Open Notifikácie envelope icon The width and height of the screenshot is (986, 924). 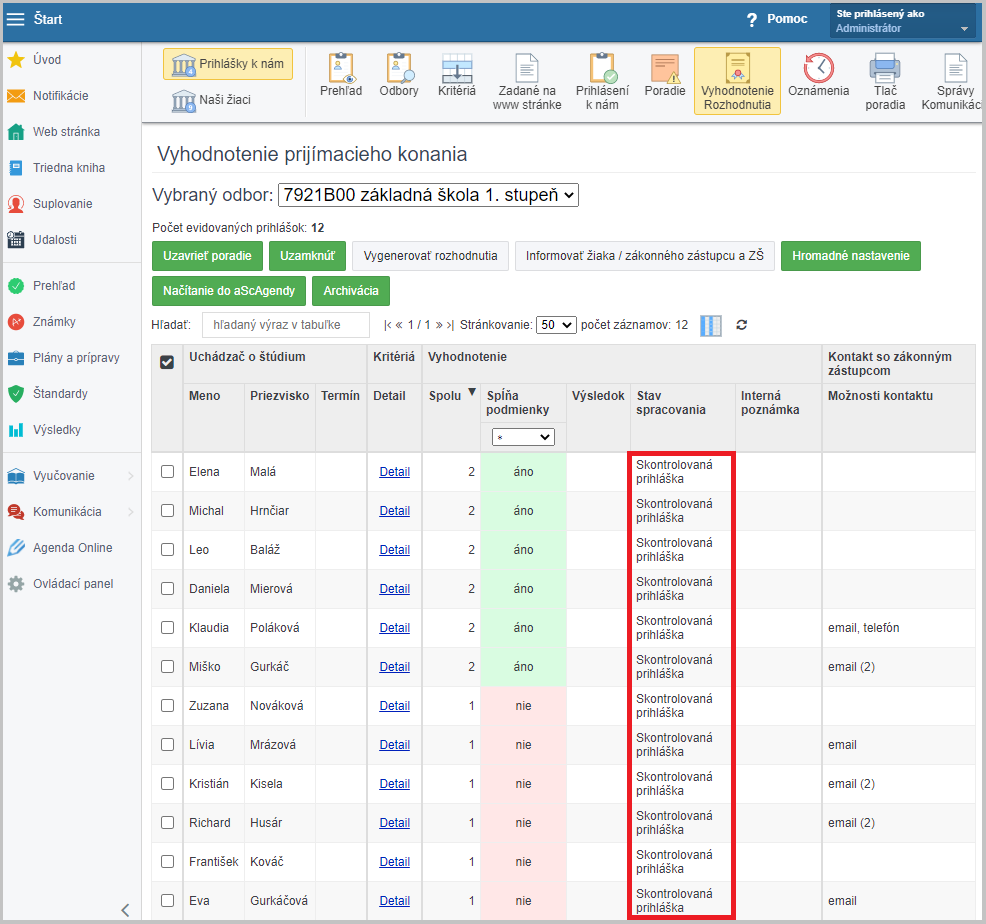pos(16,96)
